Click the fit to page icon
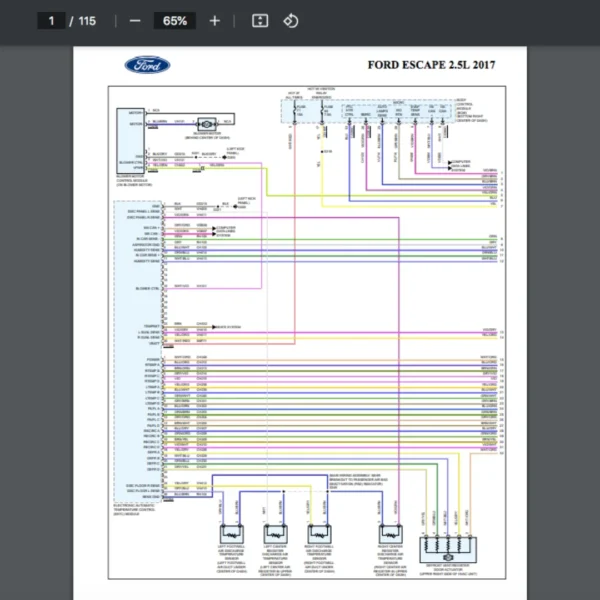The height and width of the screenshot is (600, 600). click(x=260, y=21)
